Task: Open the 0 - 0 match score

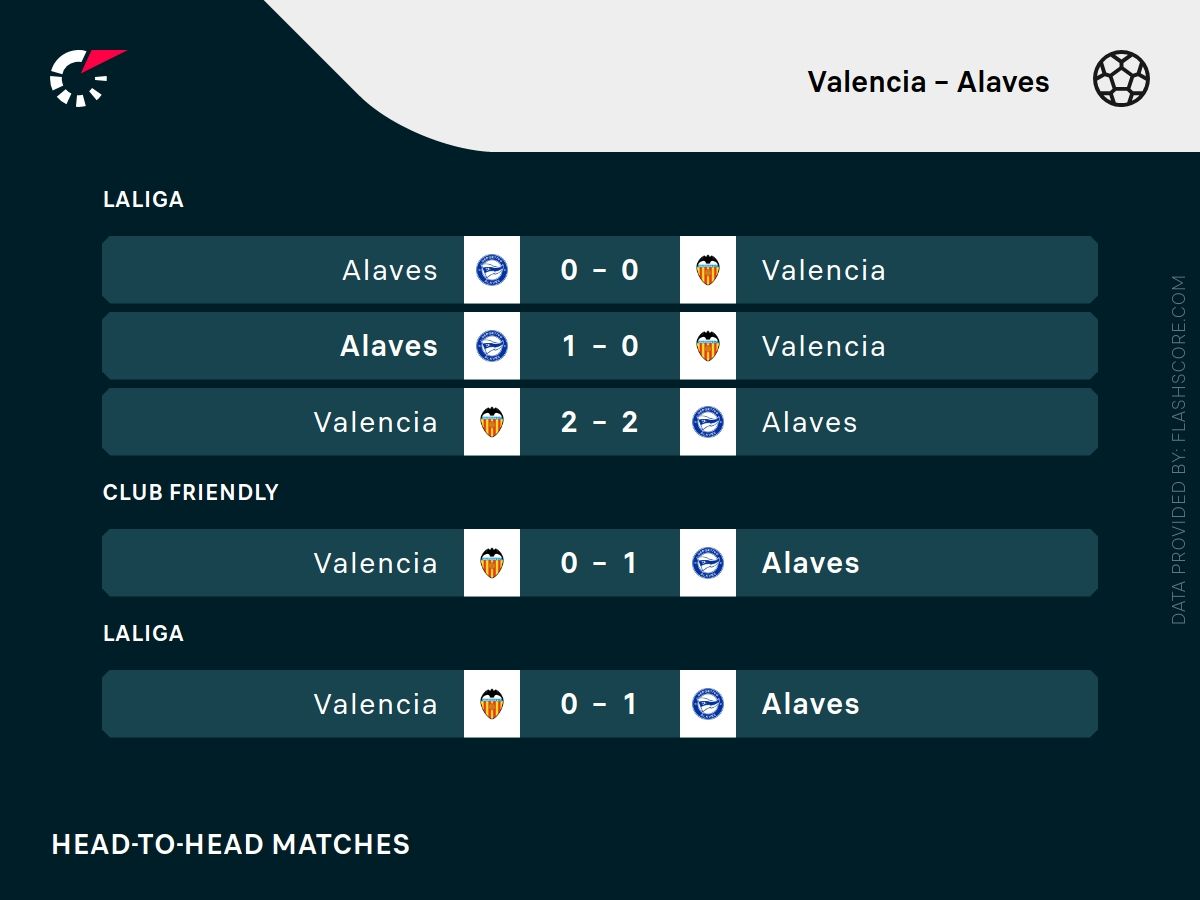Action: click(x=600, y=270)
